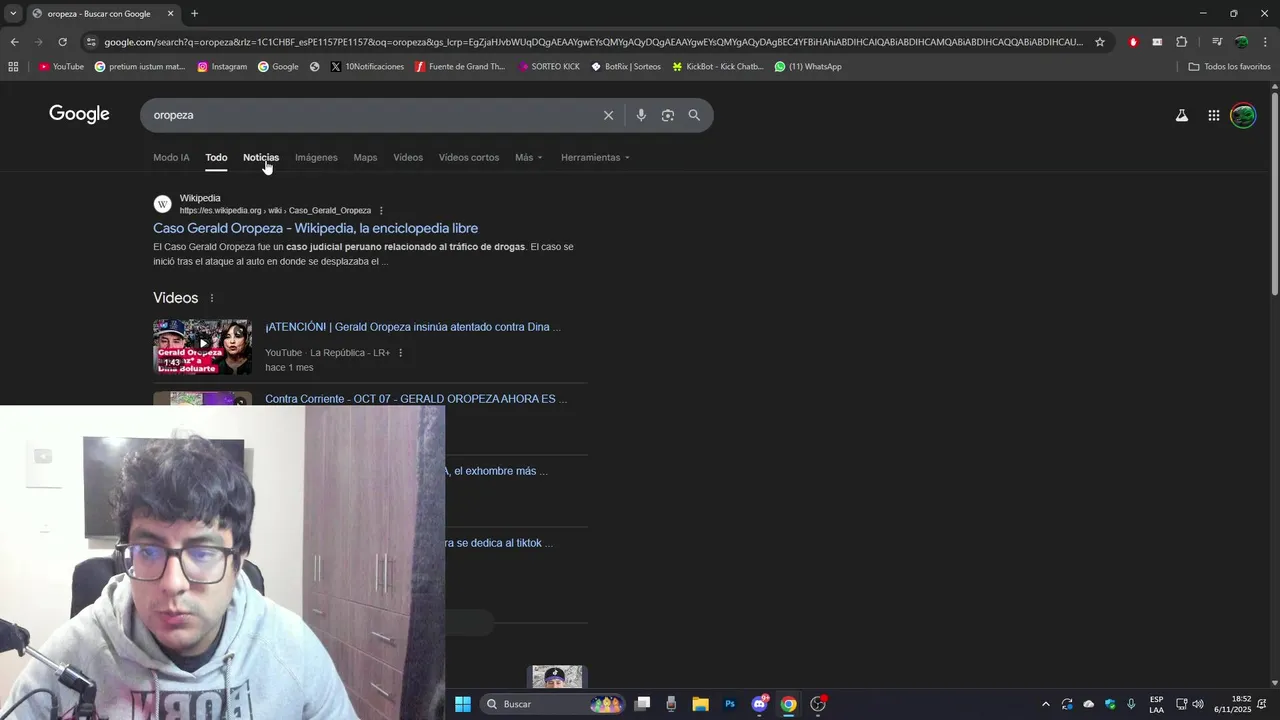Open the 10Notificaciones bookmark
This screenshot has width=1280, height=720.
click(367, 67)
